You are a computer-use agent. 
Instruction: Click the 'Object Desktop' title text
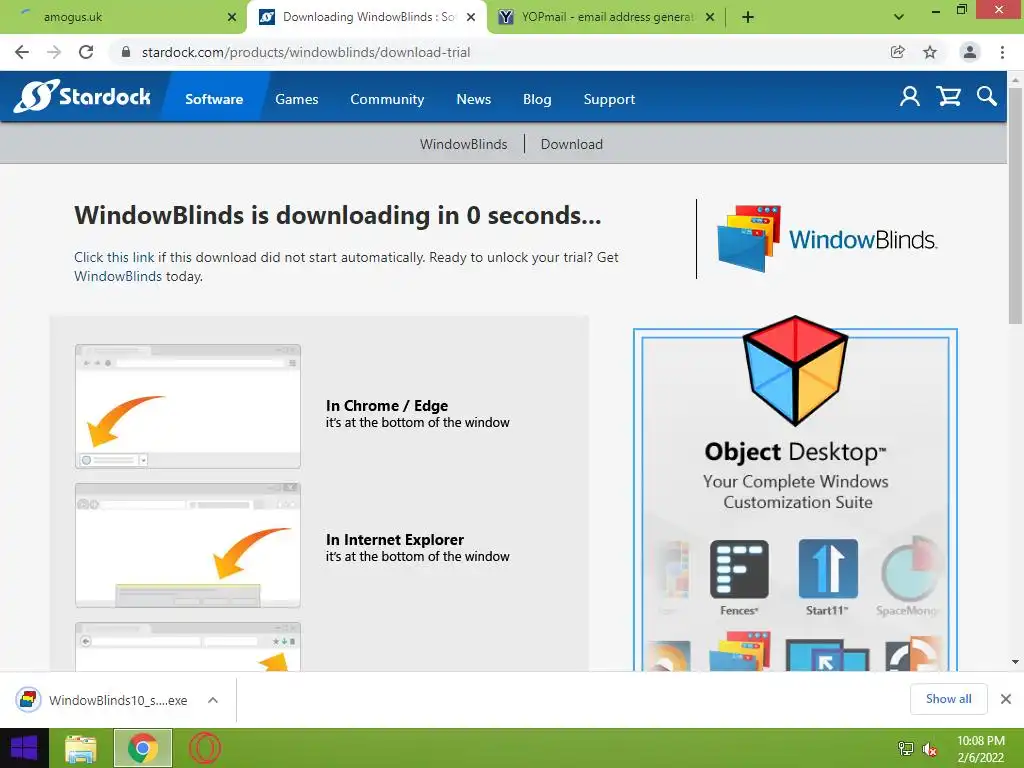(x=795, y=452)
